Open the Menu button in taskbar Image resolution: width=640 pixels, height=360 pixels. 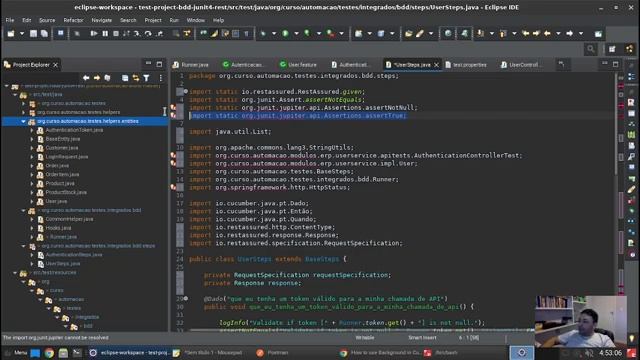17,353
